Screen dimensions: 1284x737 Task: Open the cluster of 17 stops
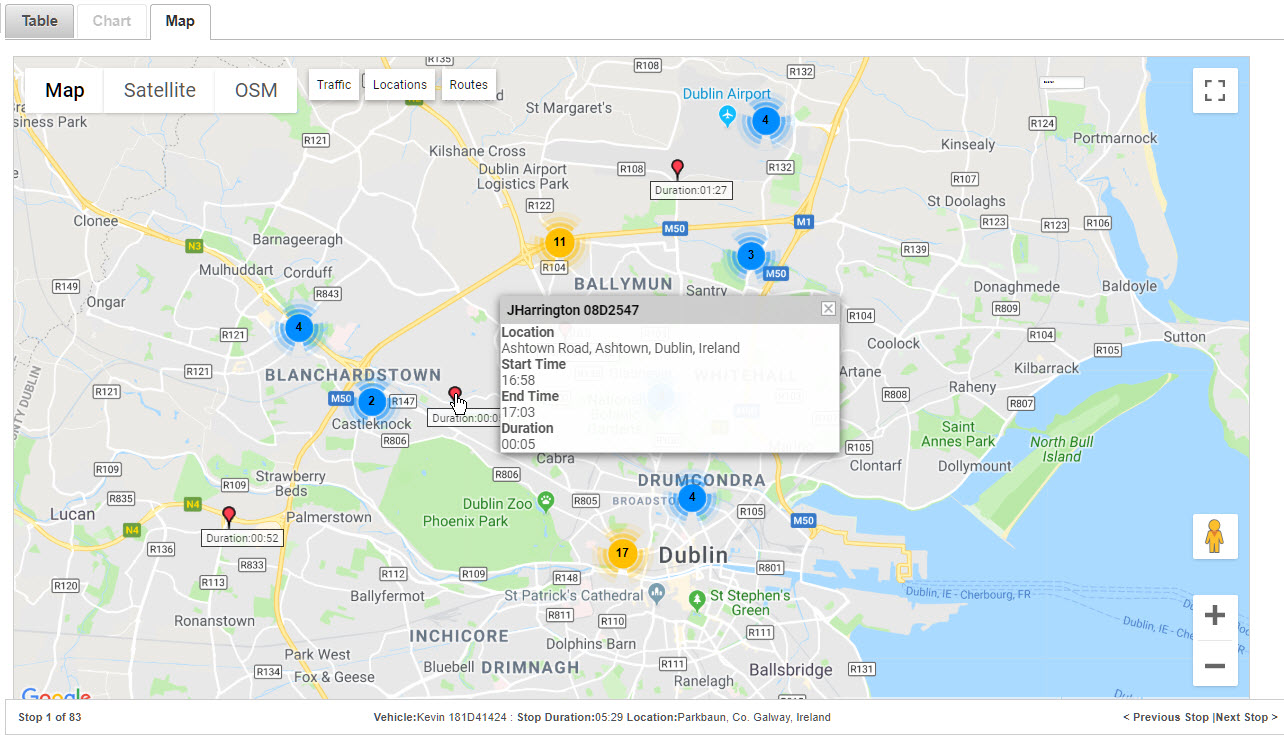(622, 553)
